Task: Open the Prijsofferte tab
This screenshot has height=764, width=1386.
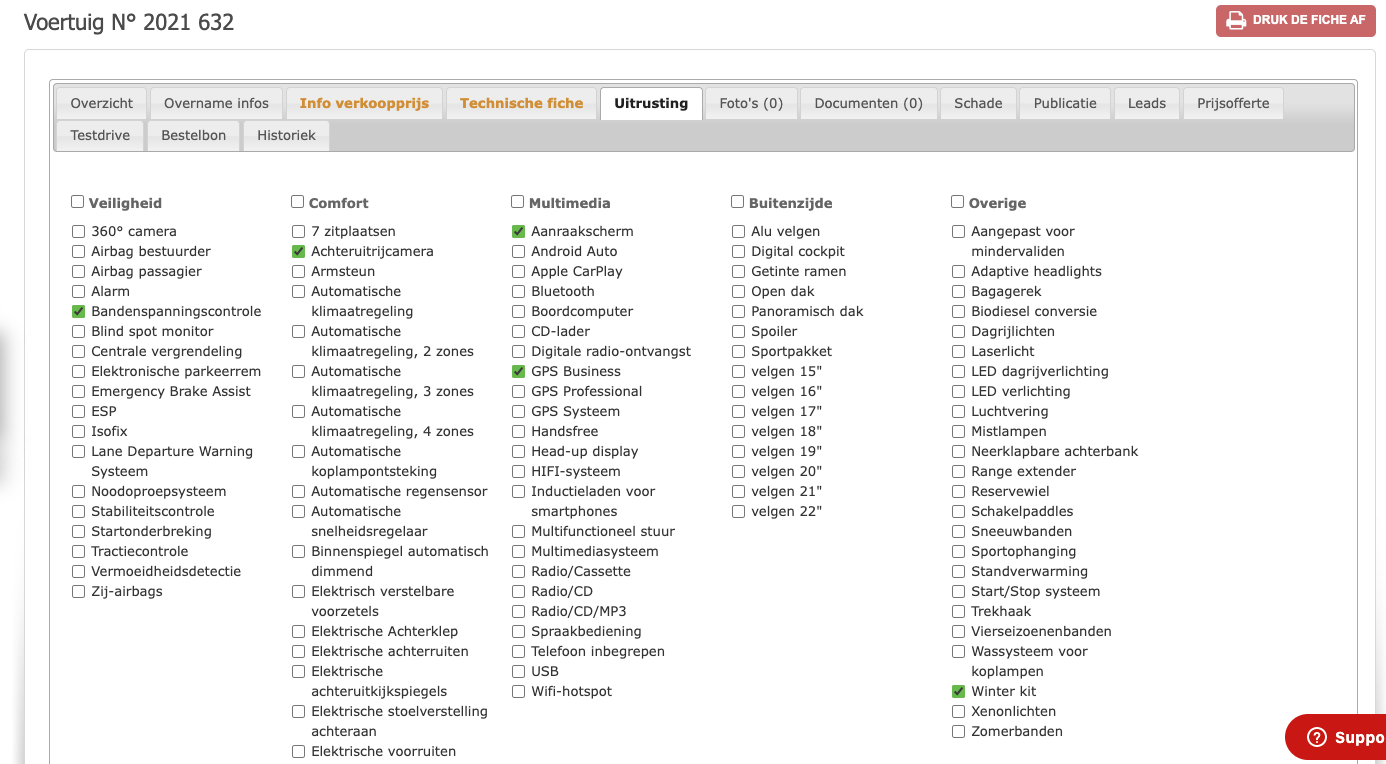Action: (x=1233, y=103)
